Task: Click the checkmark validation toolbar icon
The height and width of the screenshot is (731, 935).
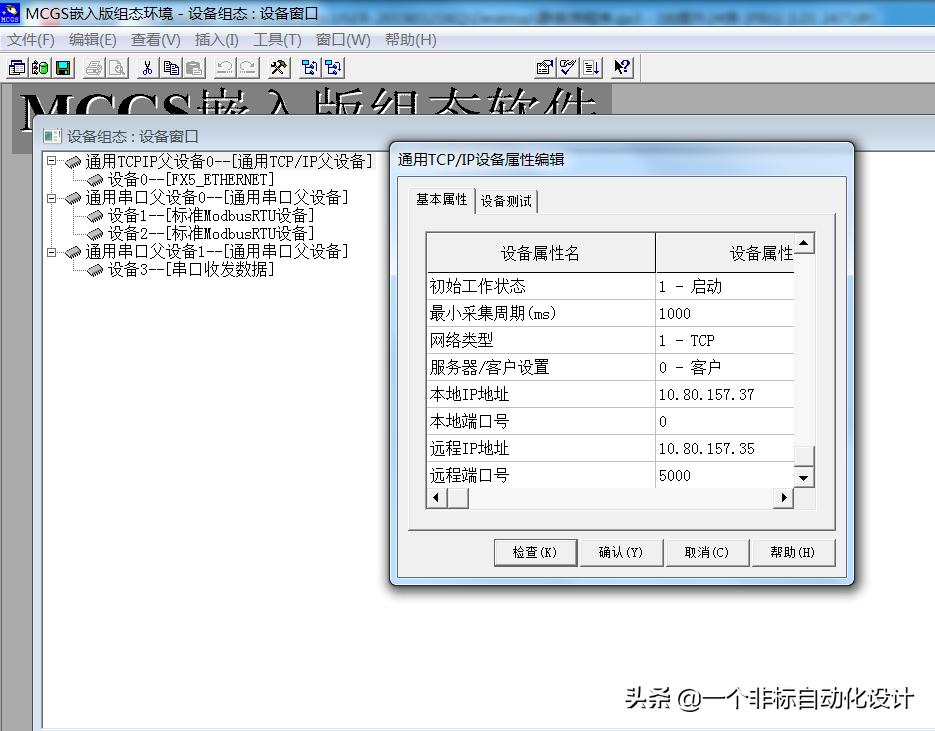Action: click(568, 68)
